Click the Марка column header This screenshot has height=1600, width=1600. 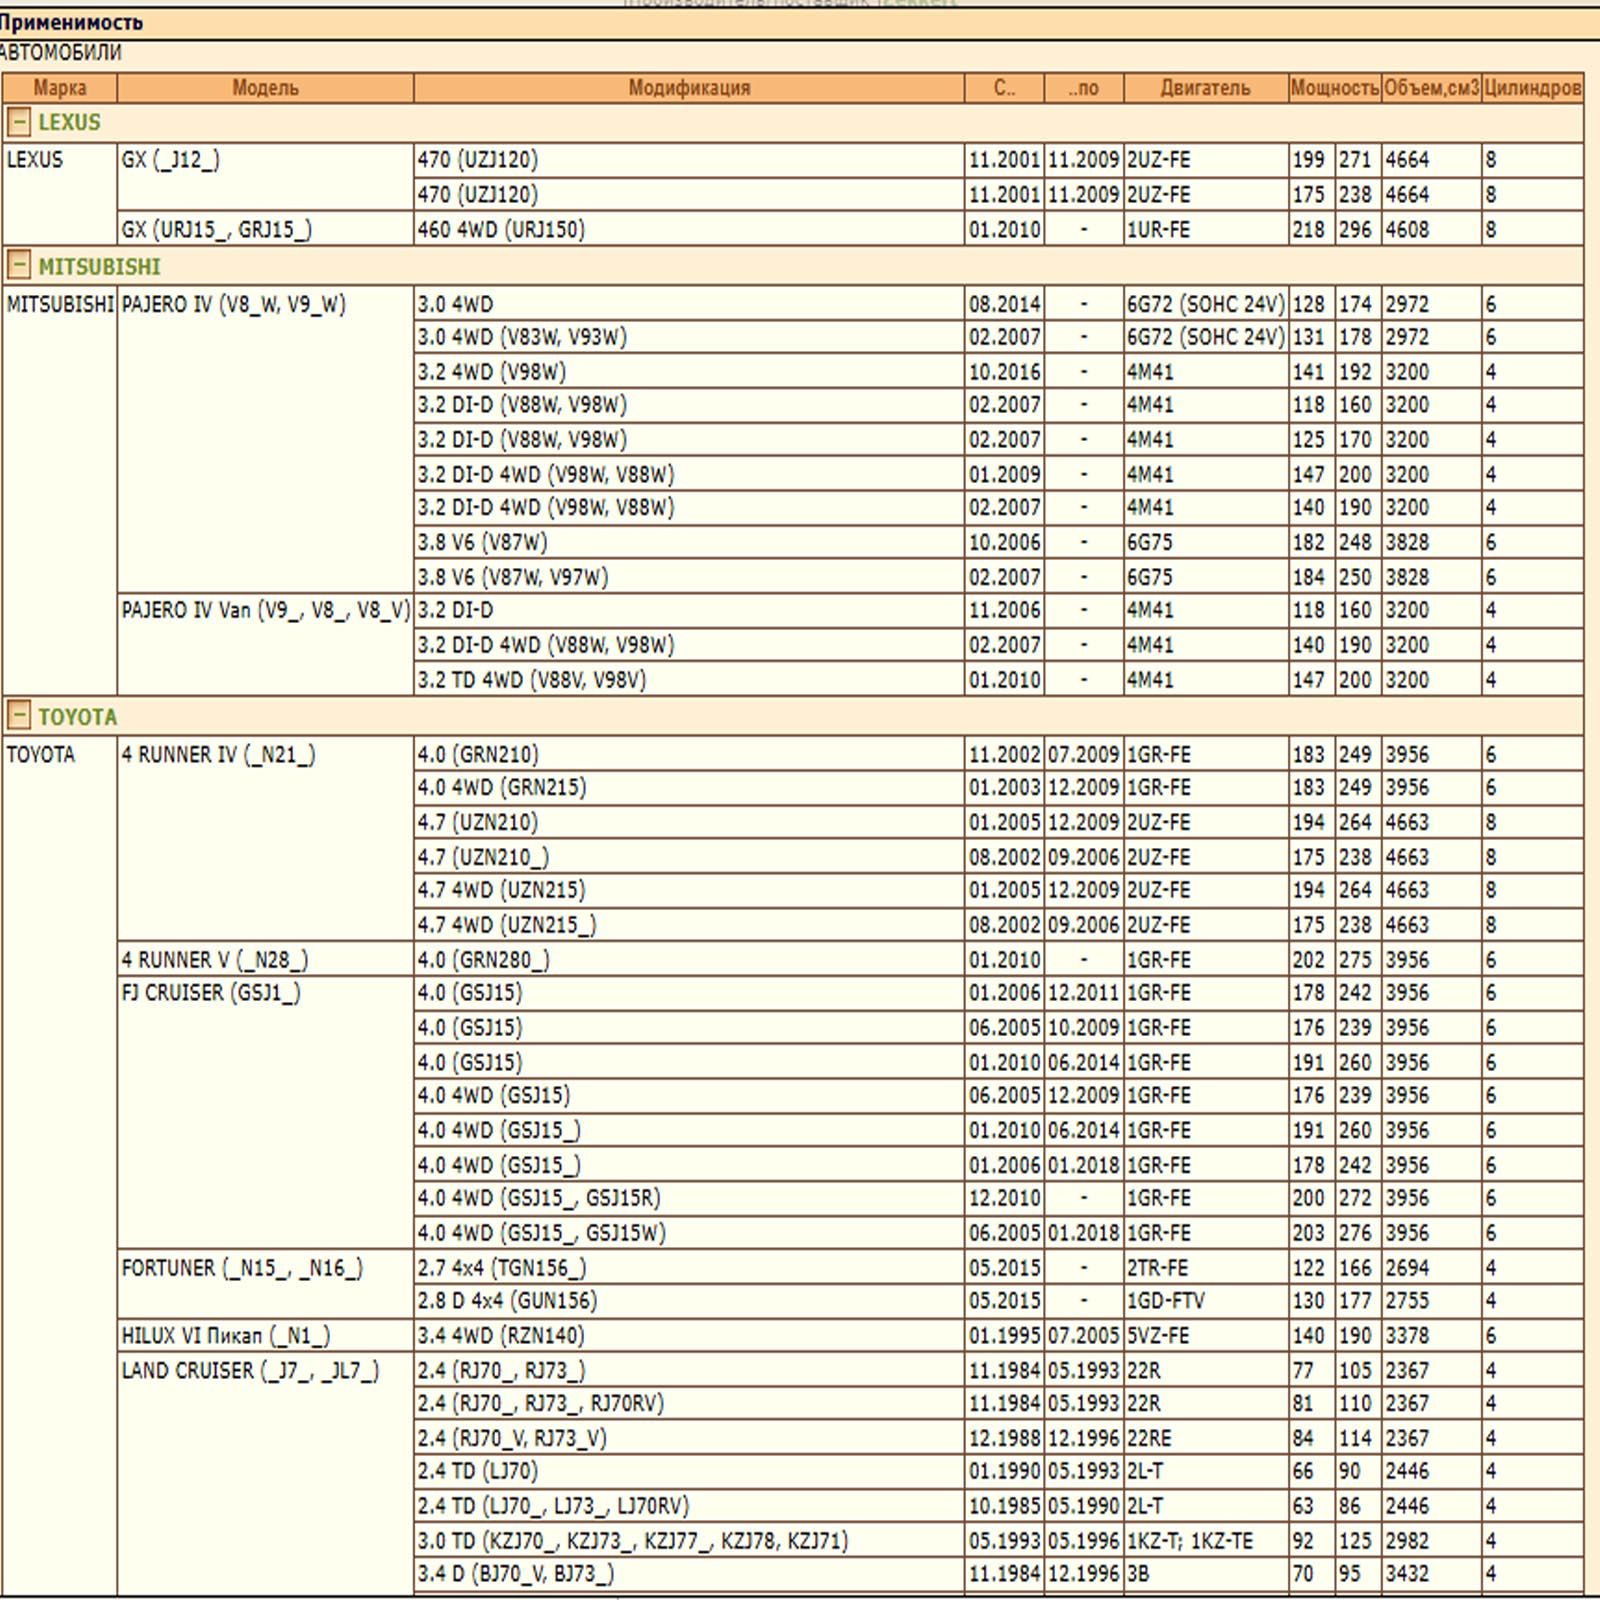(x=59, y=88)
